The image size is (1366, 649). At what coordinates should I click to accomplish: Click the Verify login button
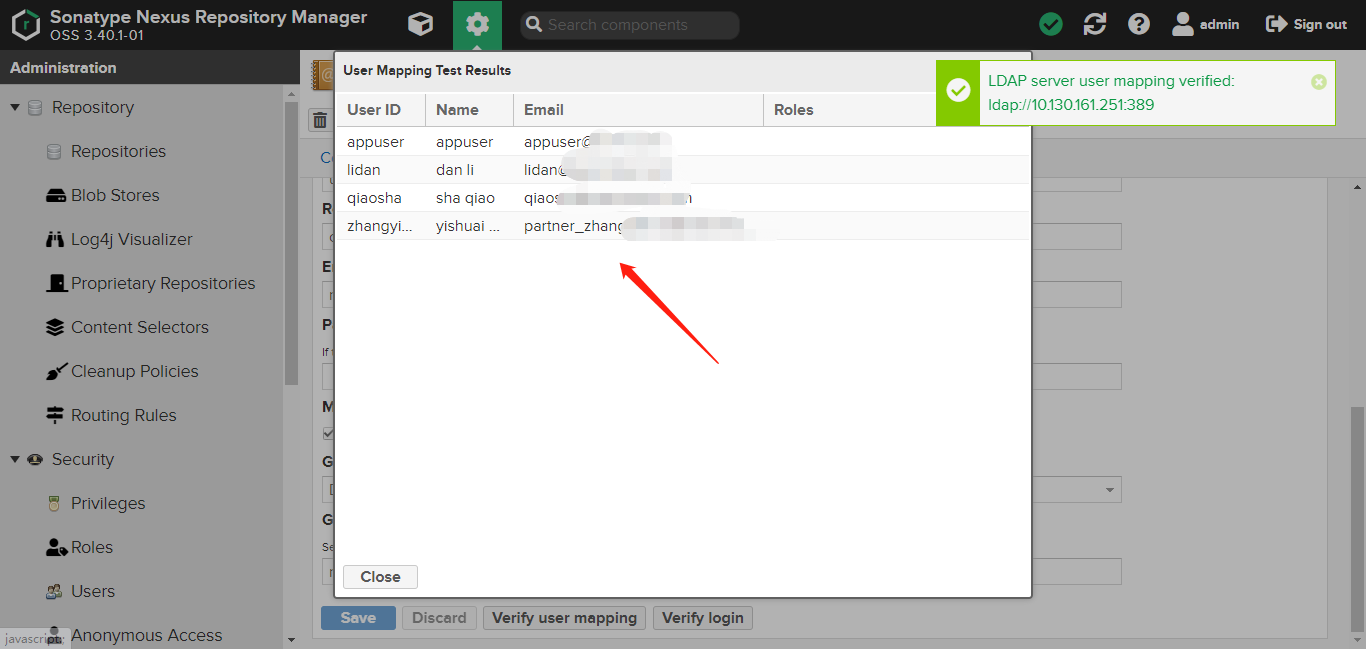pyautogui.click(x=702, y=618)
